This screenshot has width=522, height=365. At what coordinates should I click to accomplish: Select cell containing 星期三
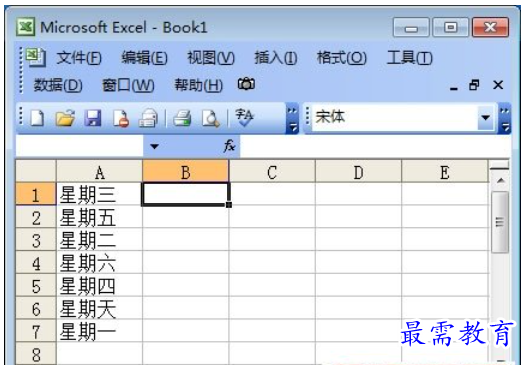pos(99,194)
